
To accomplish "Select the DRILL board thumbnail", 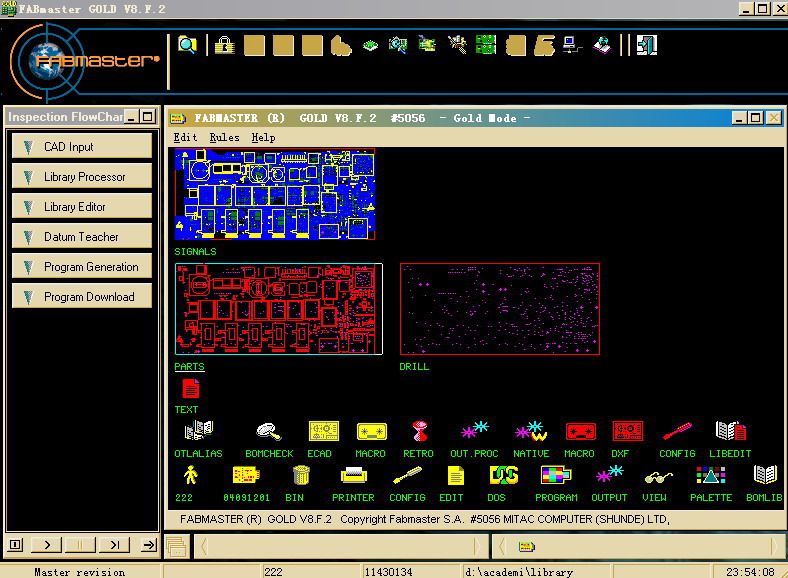I will (x=500, y=309).
